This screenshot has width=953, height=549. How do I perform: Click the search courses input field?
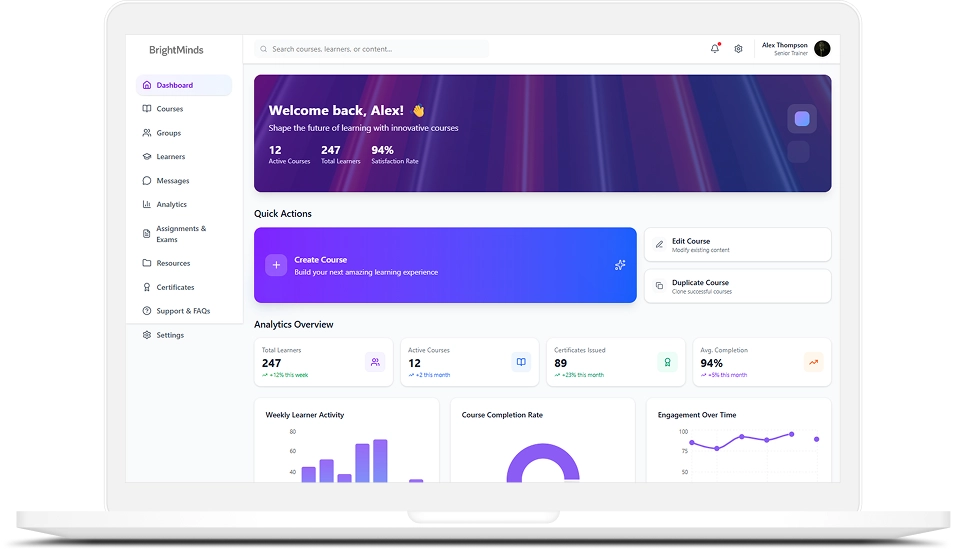[375, 49]
